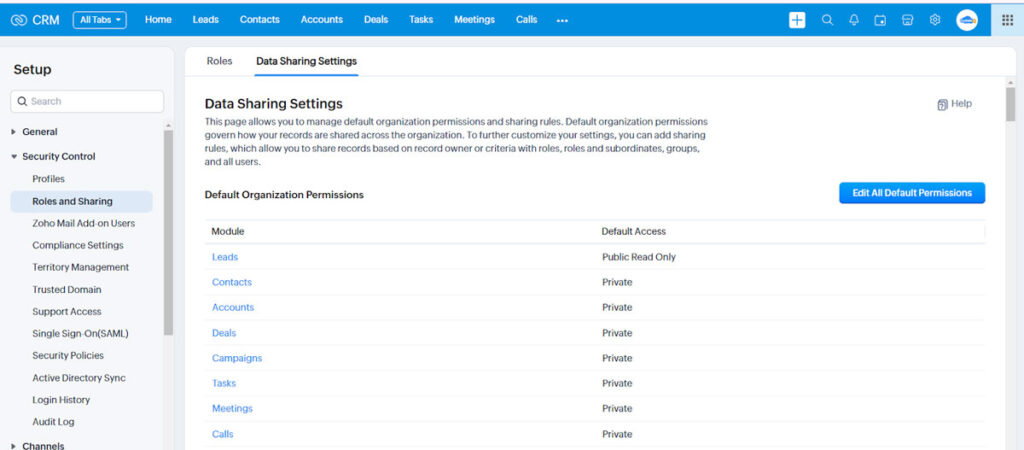Switch to the Roles tab
The width and height of the screenshot is (1024, 450).
tap(219, 61)
